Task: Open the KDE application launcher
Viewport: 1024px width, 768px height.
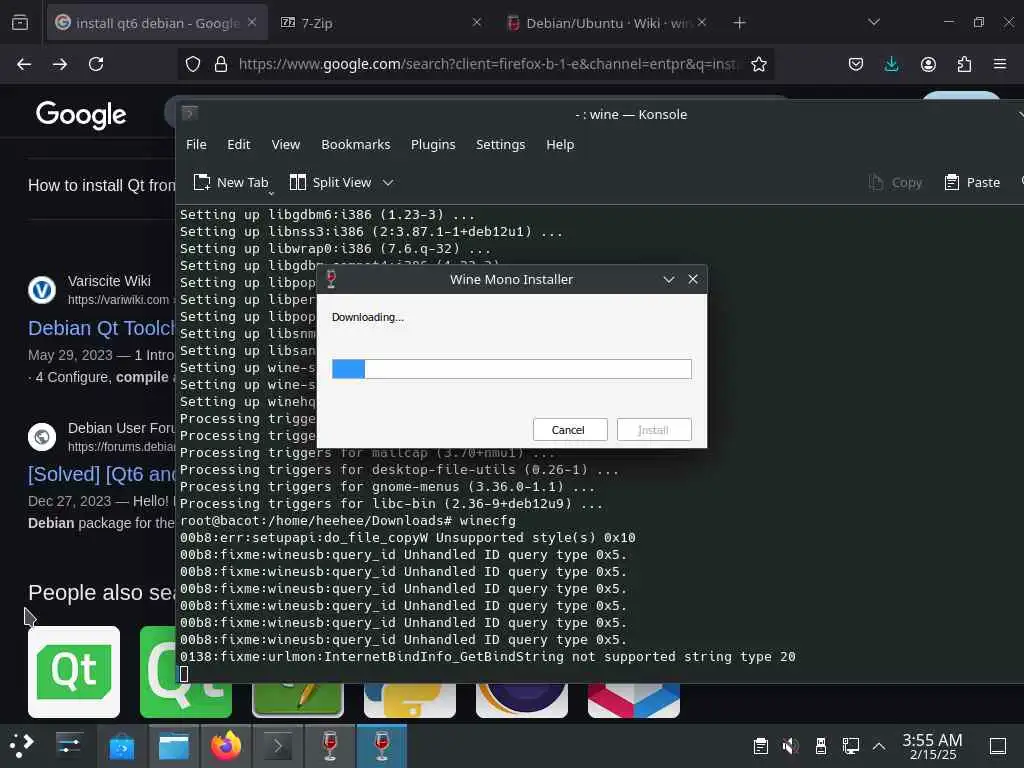Action: (22, 746)
